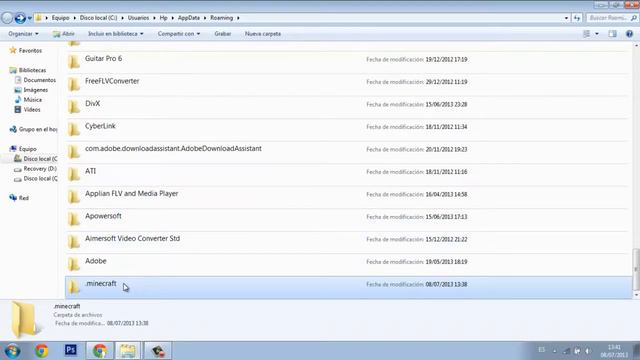Click the Roaming breadcrumb
The image size is (640, 360).
tap(222, 18)
